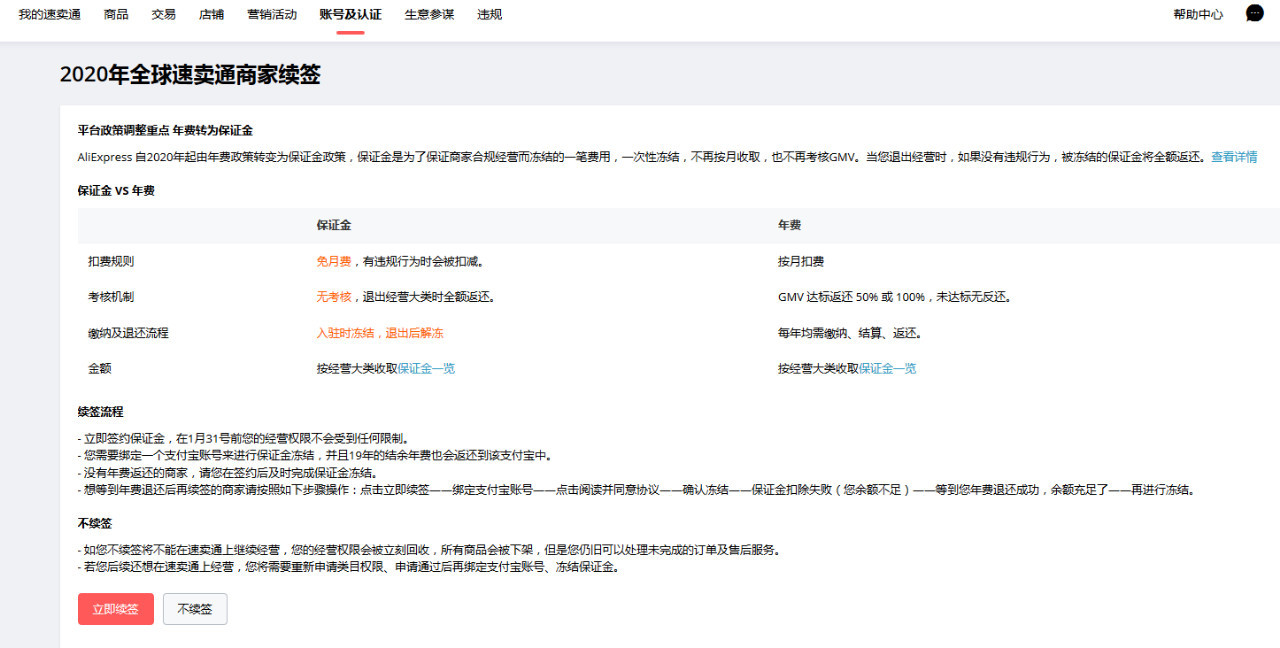Click the 保证金 table column header

point(334,225)
